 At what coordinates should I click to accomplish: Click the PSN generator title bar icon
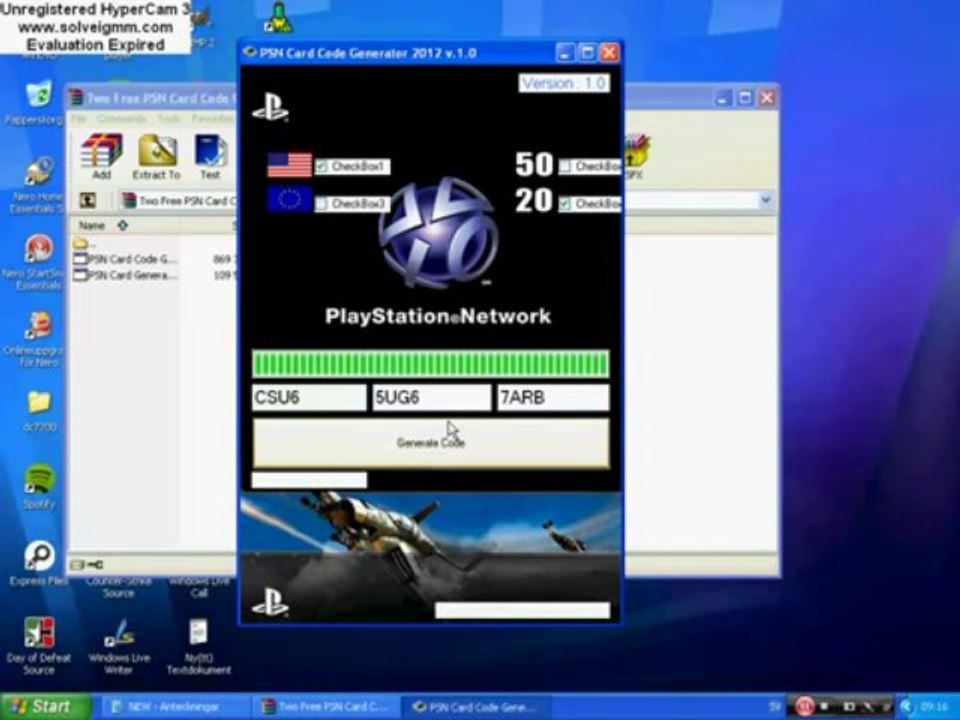pyautogui.click(x=249, y=53)
